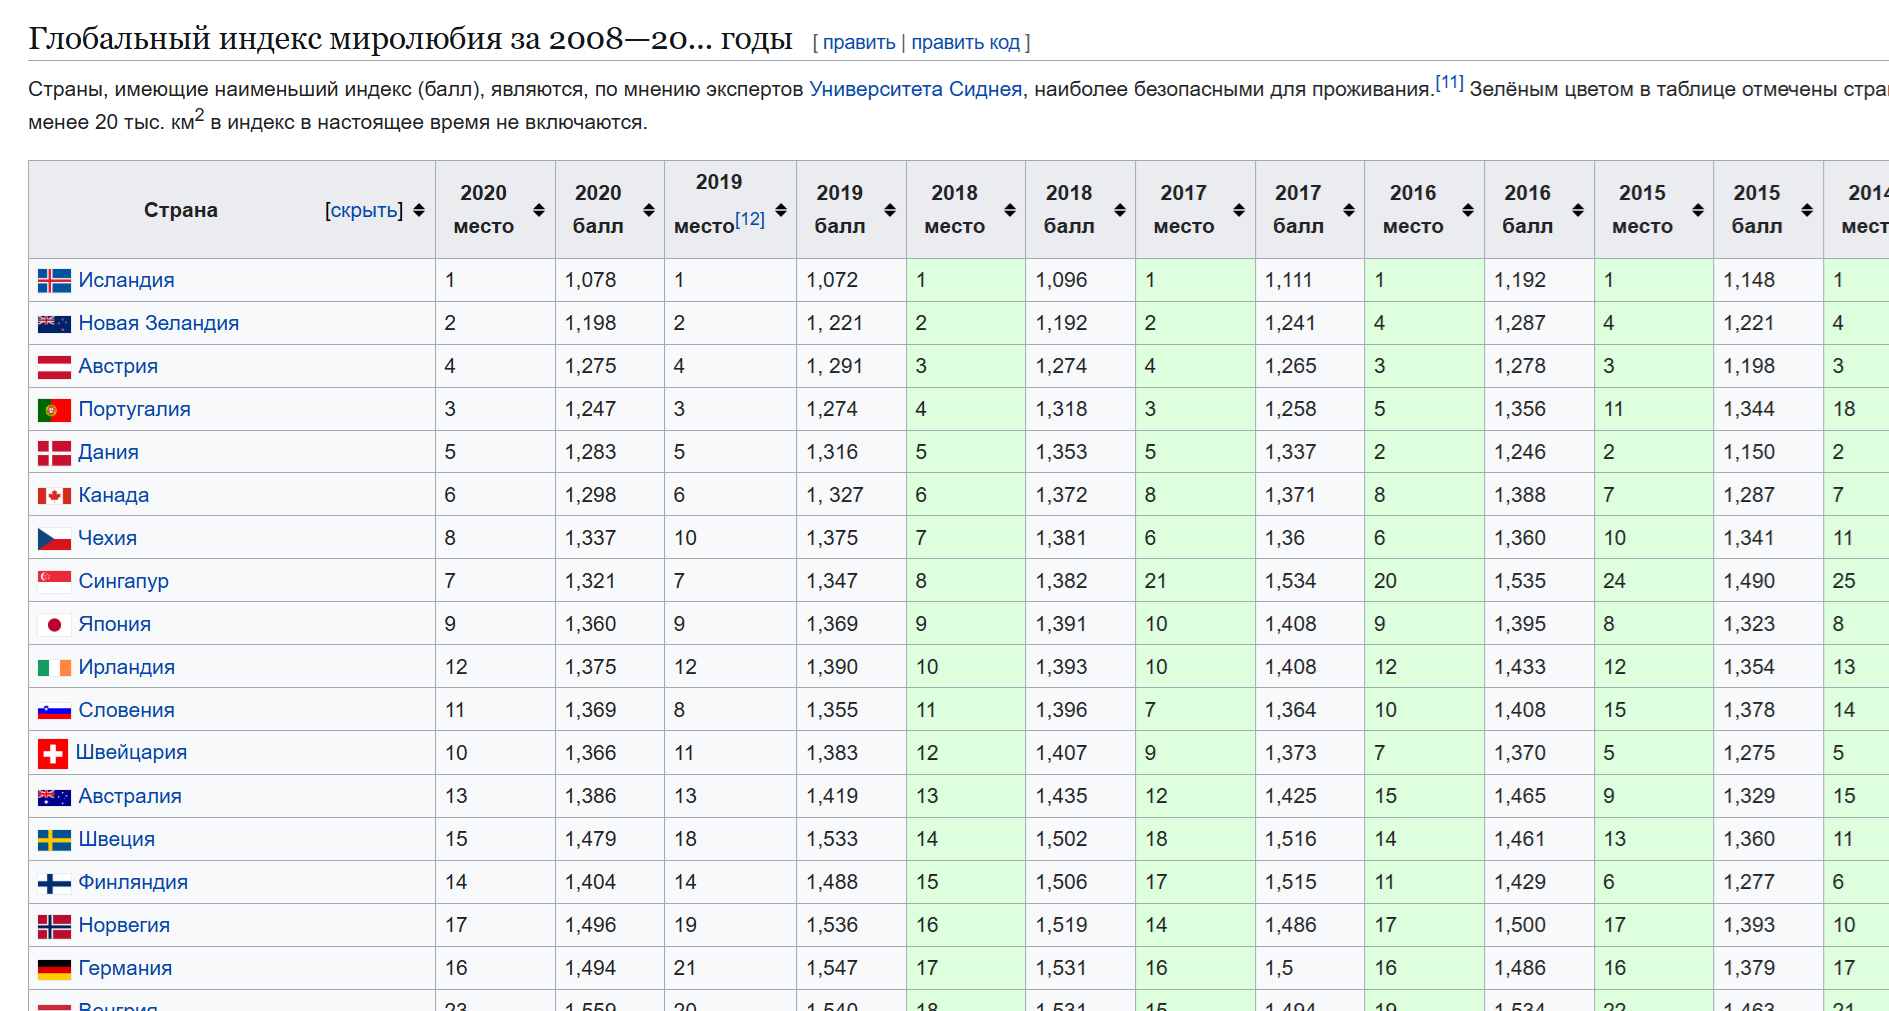Sort by 2018 балл column
Image resolution: width=1889 pixels, height=1011 pixels.
point(1120,210)
